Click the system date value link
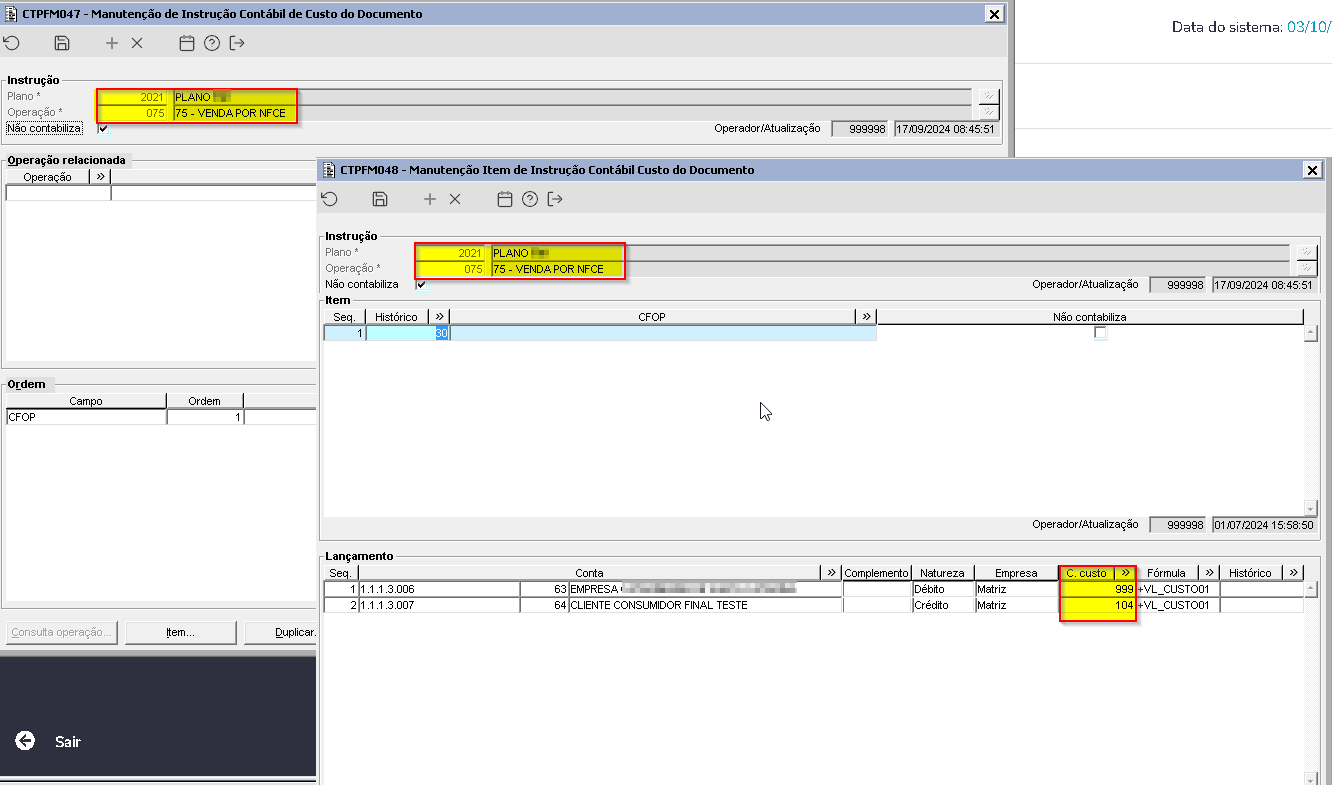Image resolution: width=1332 pixels, height=785 pixels. tap(1308, 27)
